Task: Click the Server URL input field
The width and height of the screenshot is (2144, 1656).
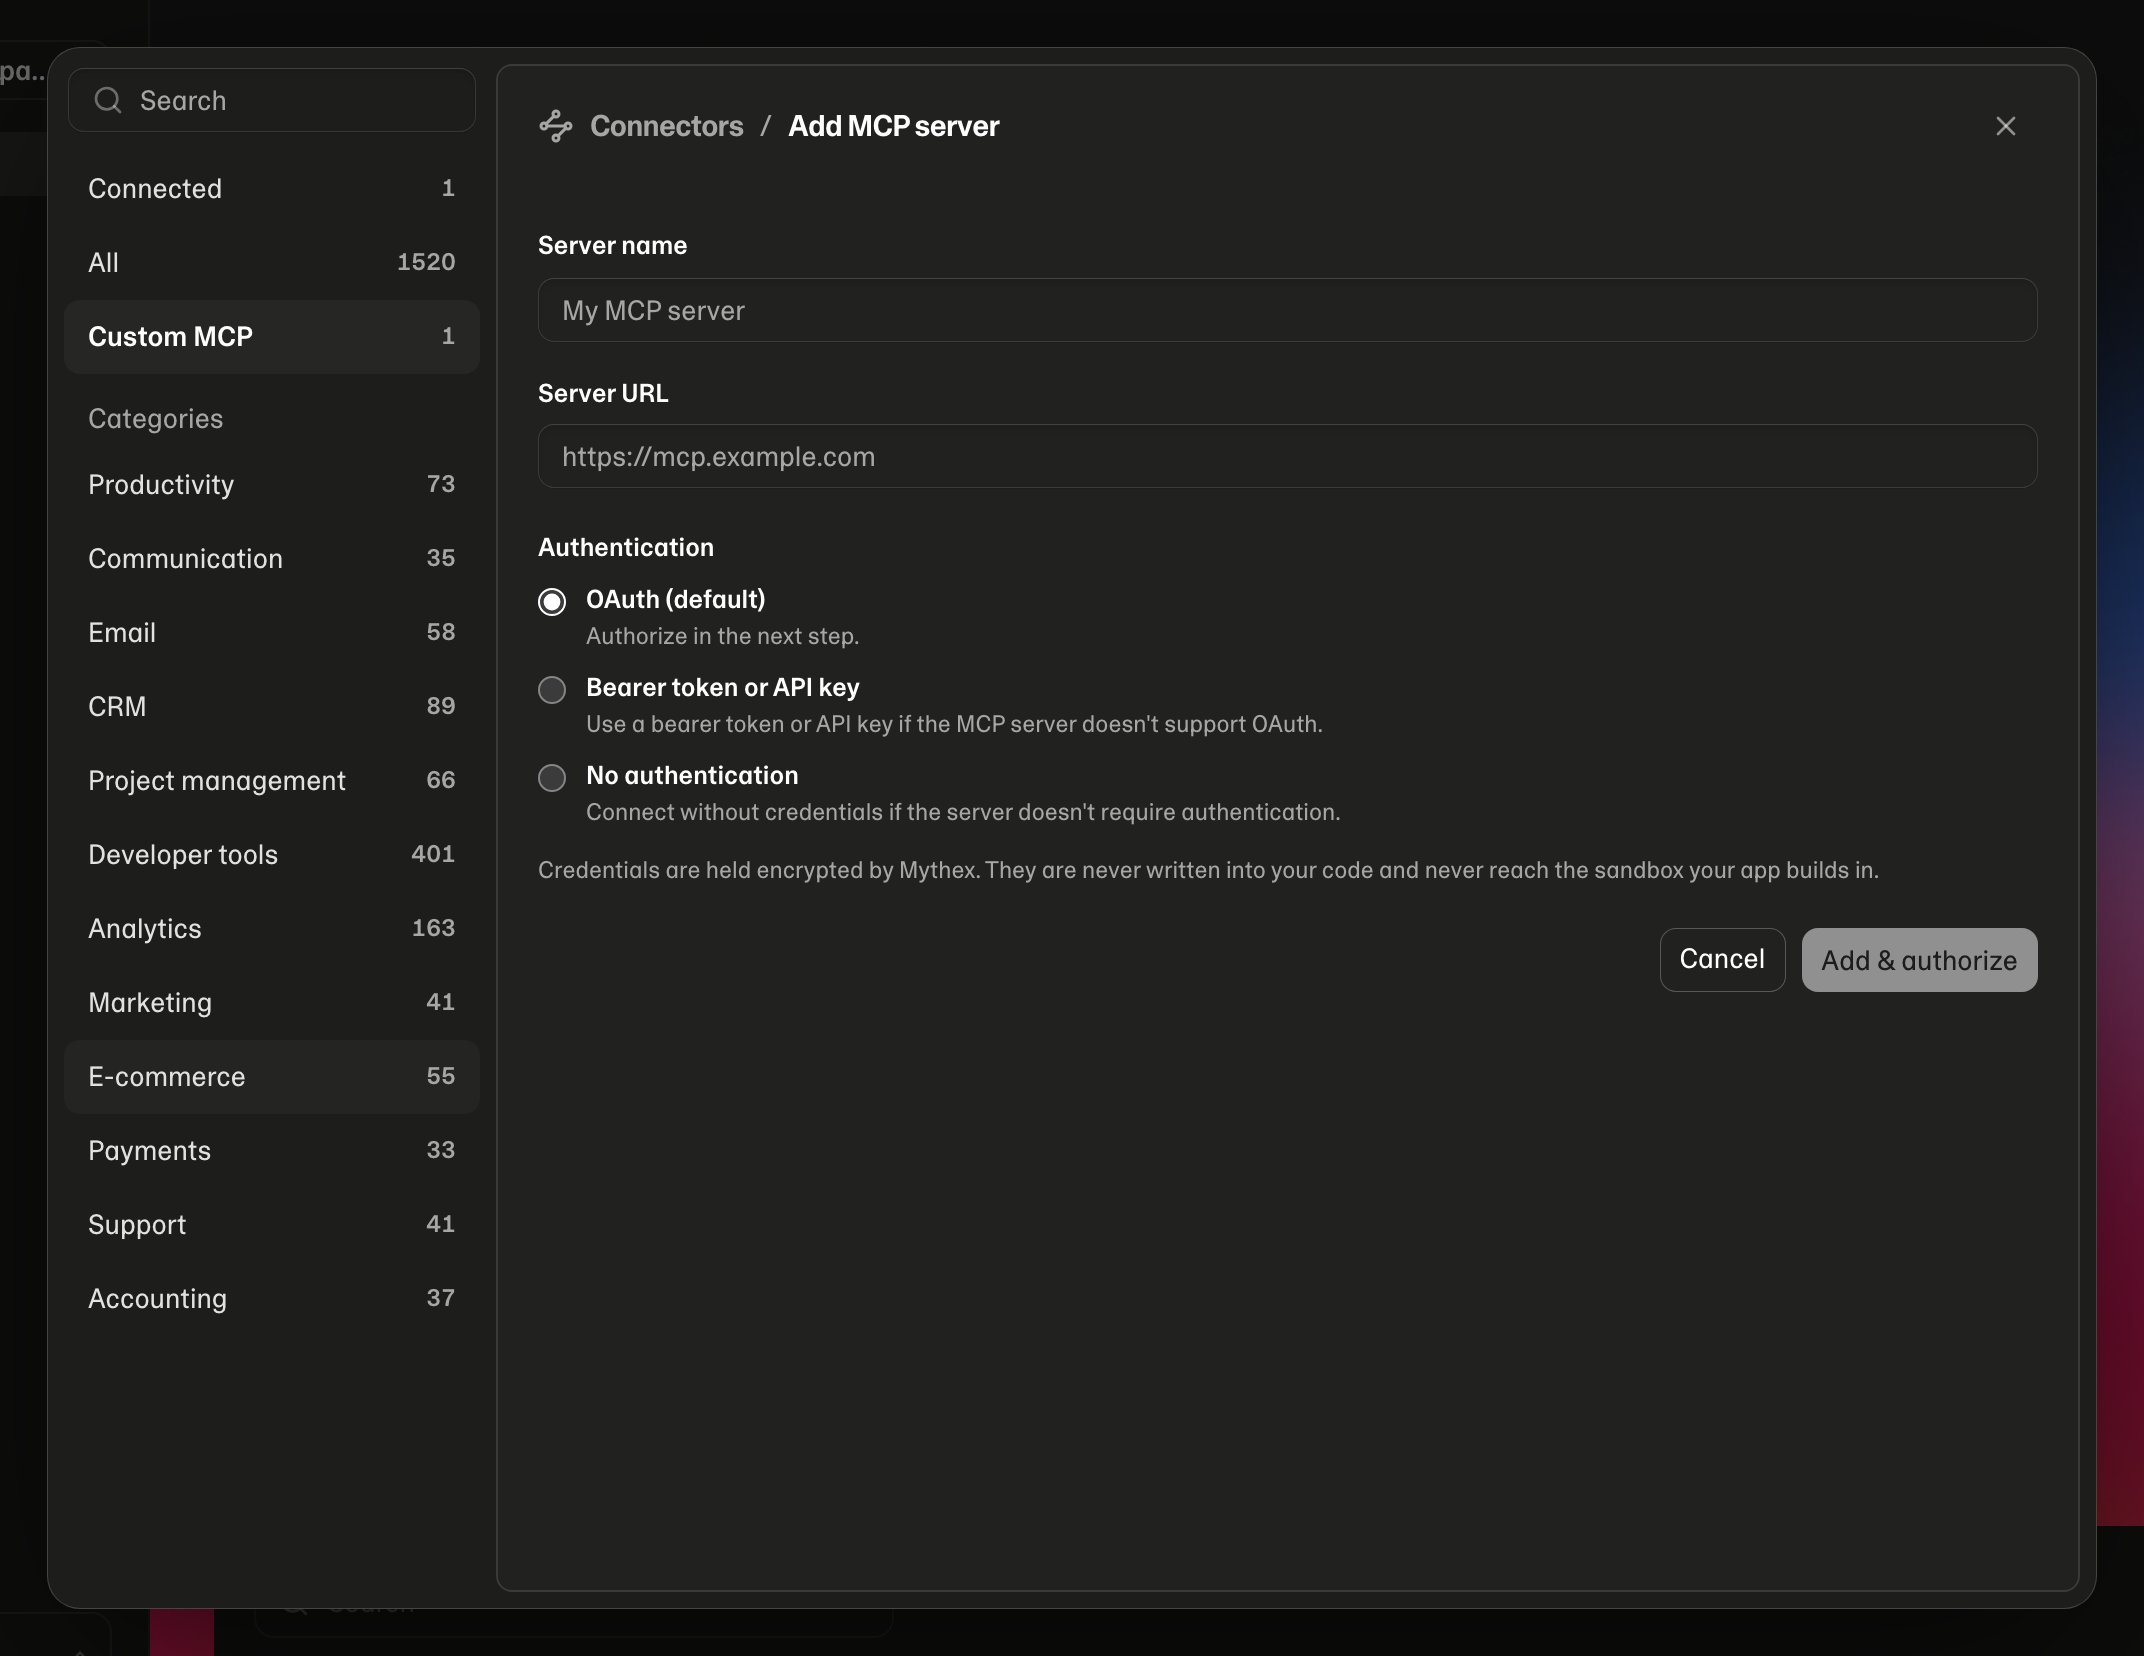Action: click(1287, 456)
